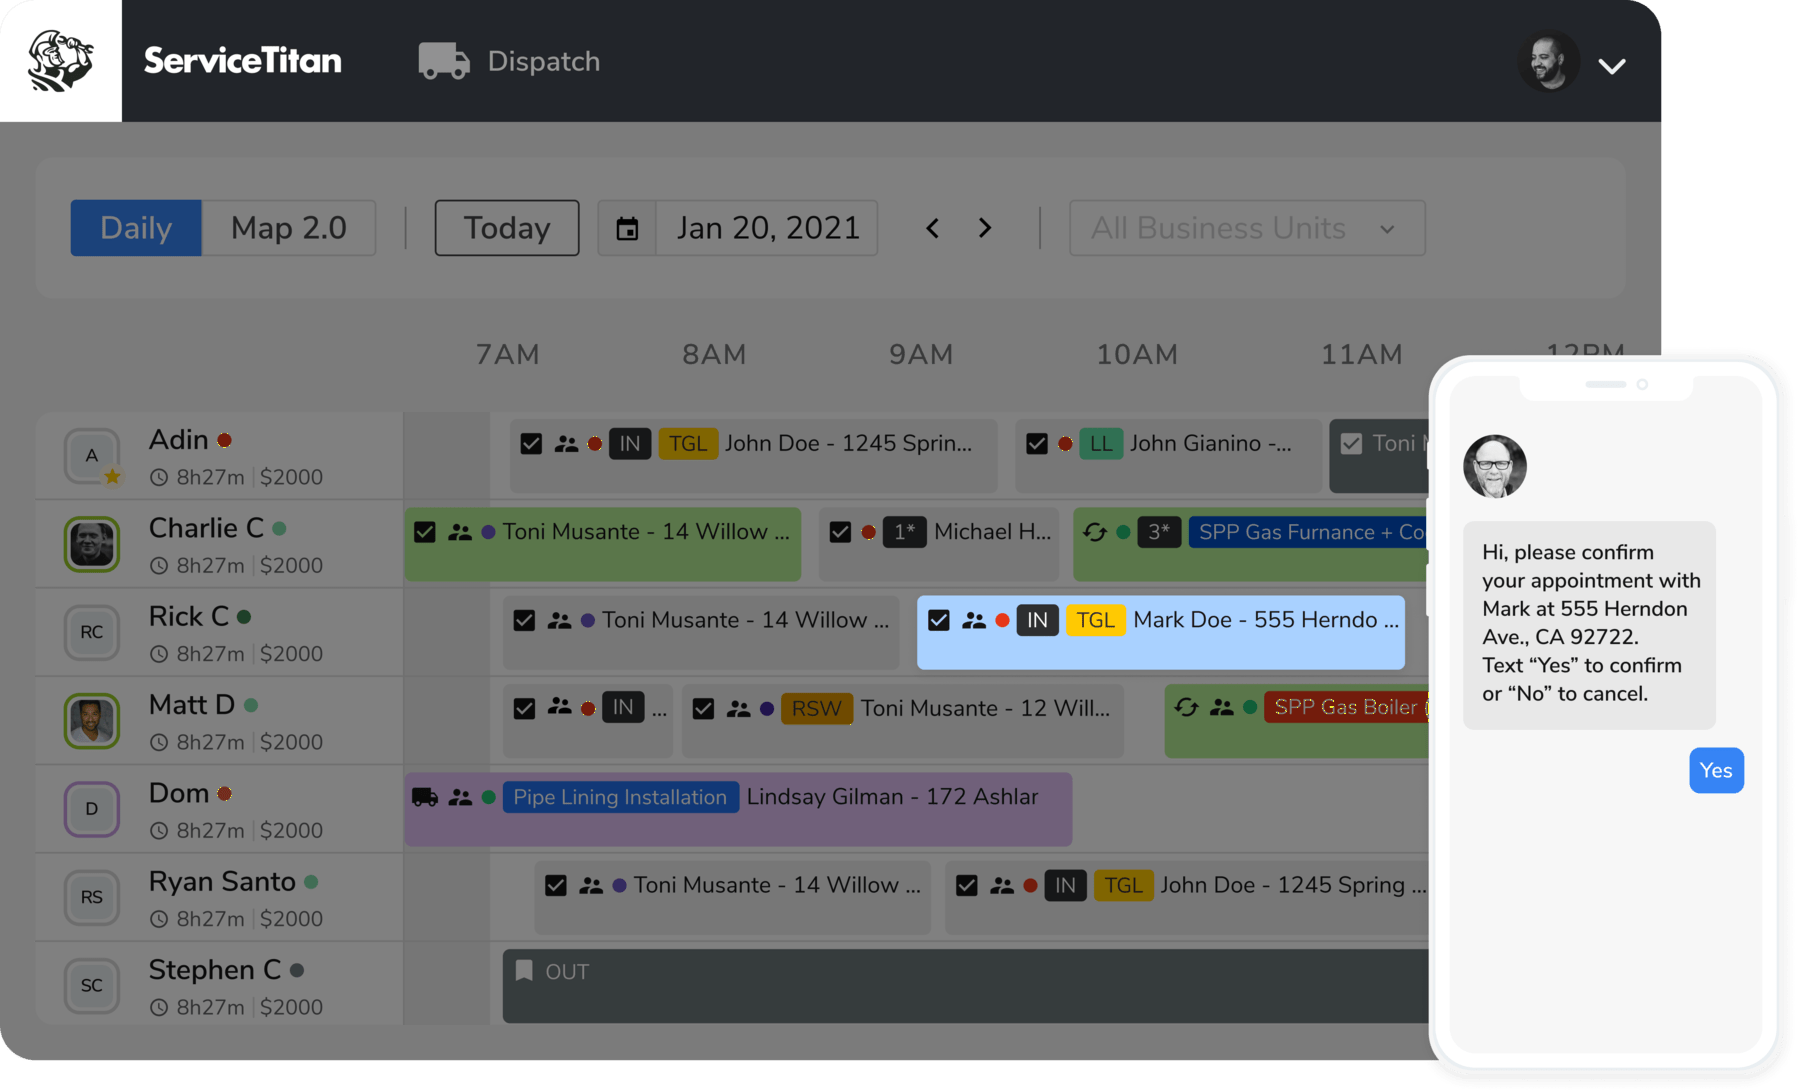Click the LL tag on John Gianino job
This screenshot has height=1092, width=1800.
(1101, 443)
